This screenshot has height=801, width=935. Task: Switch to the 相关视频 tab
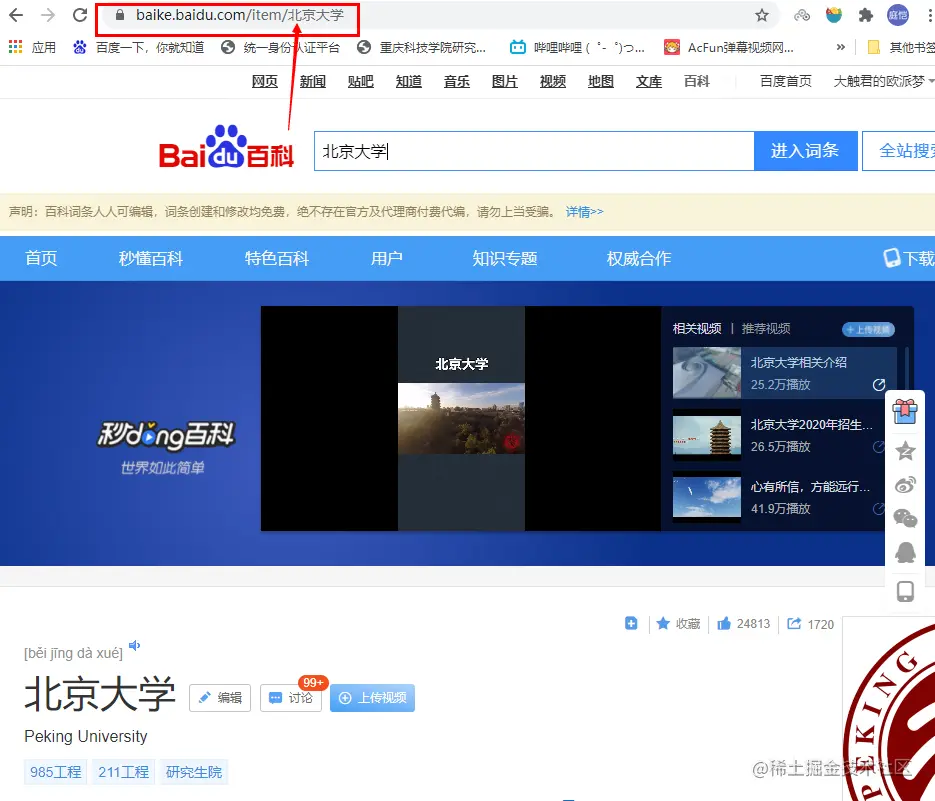pyautogui.click(x=697, y=329)
